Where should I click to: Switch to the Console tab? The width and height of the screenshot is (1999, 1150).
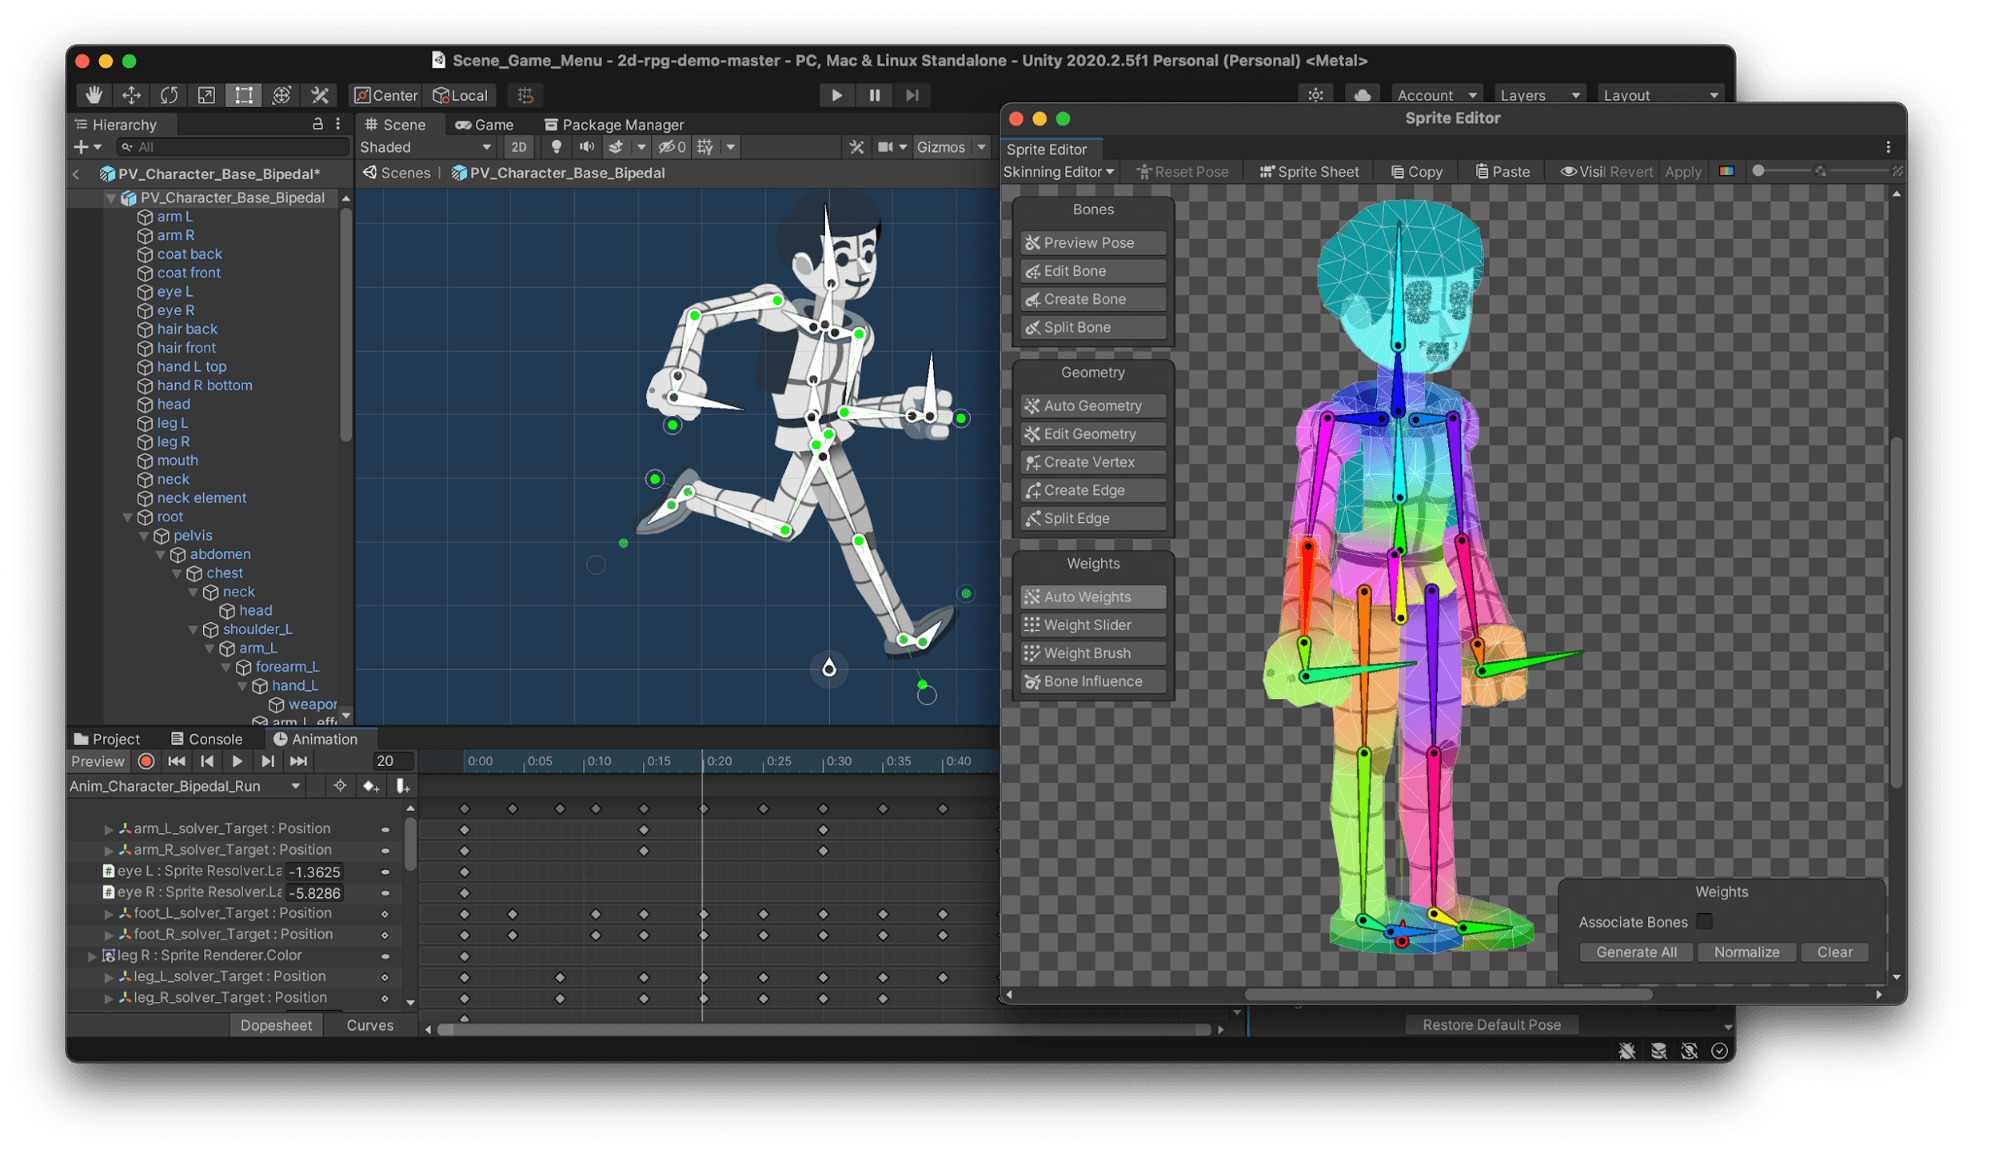[206, 739]
